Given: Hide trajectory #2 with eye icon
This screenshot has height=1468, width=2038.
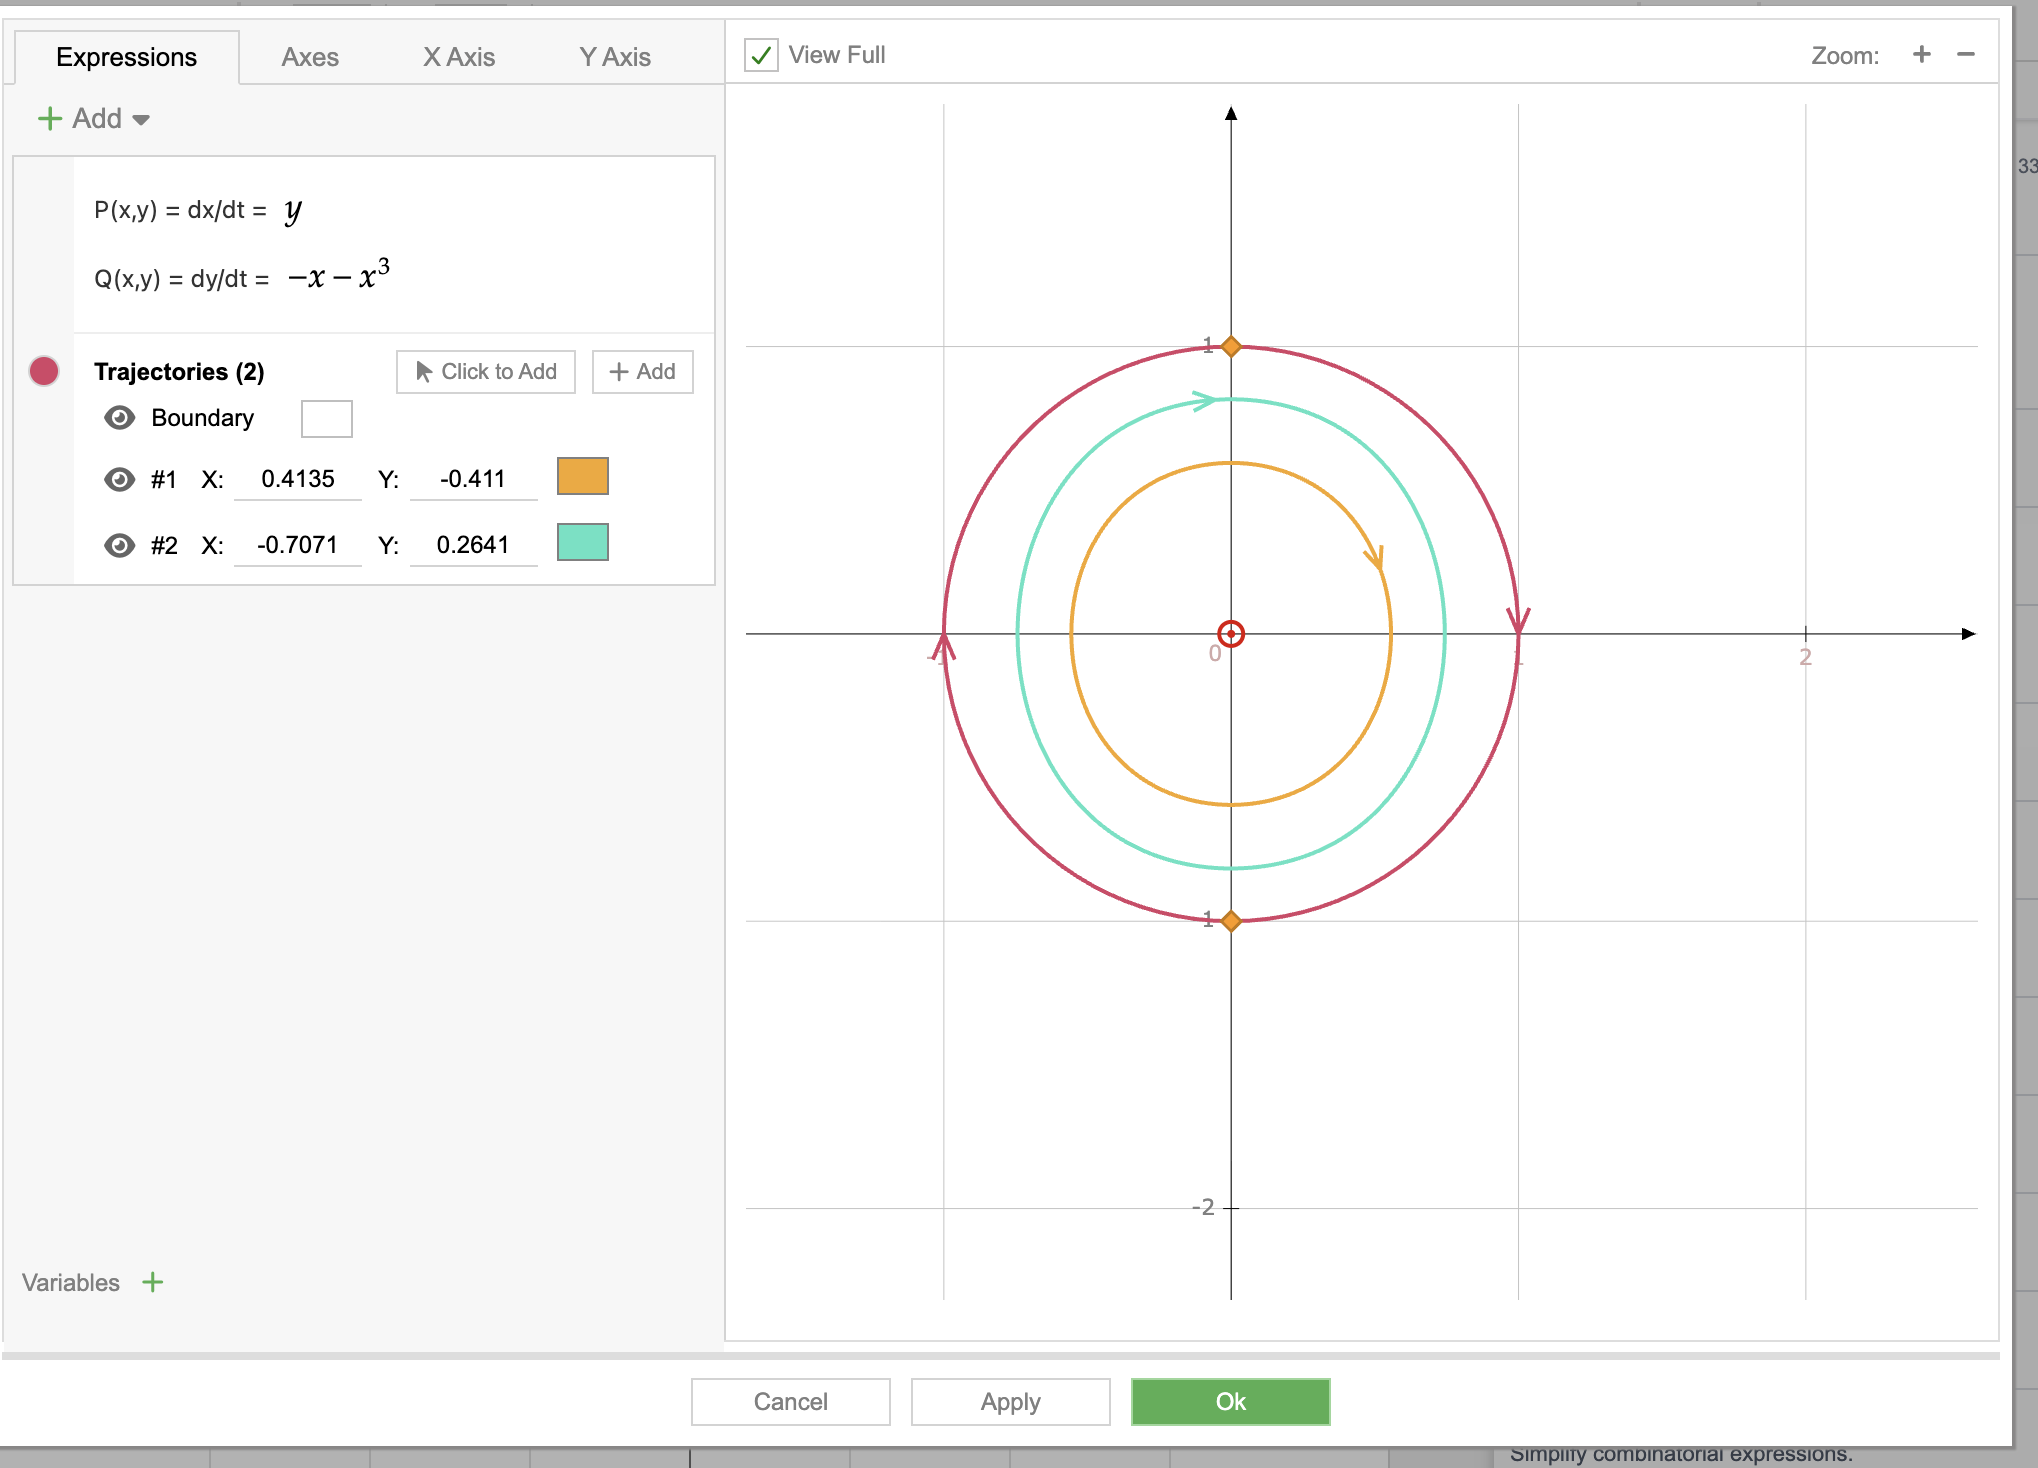Looking at the screenshot, I should (x=120, y=545).
